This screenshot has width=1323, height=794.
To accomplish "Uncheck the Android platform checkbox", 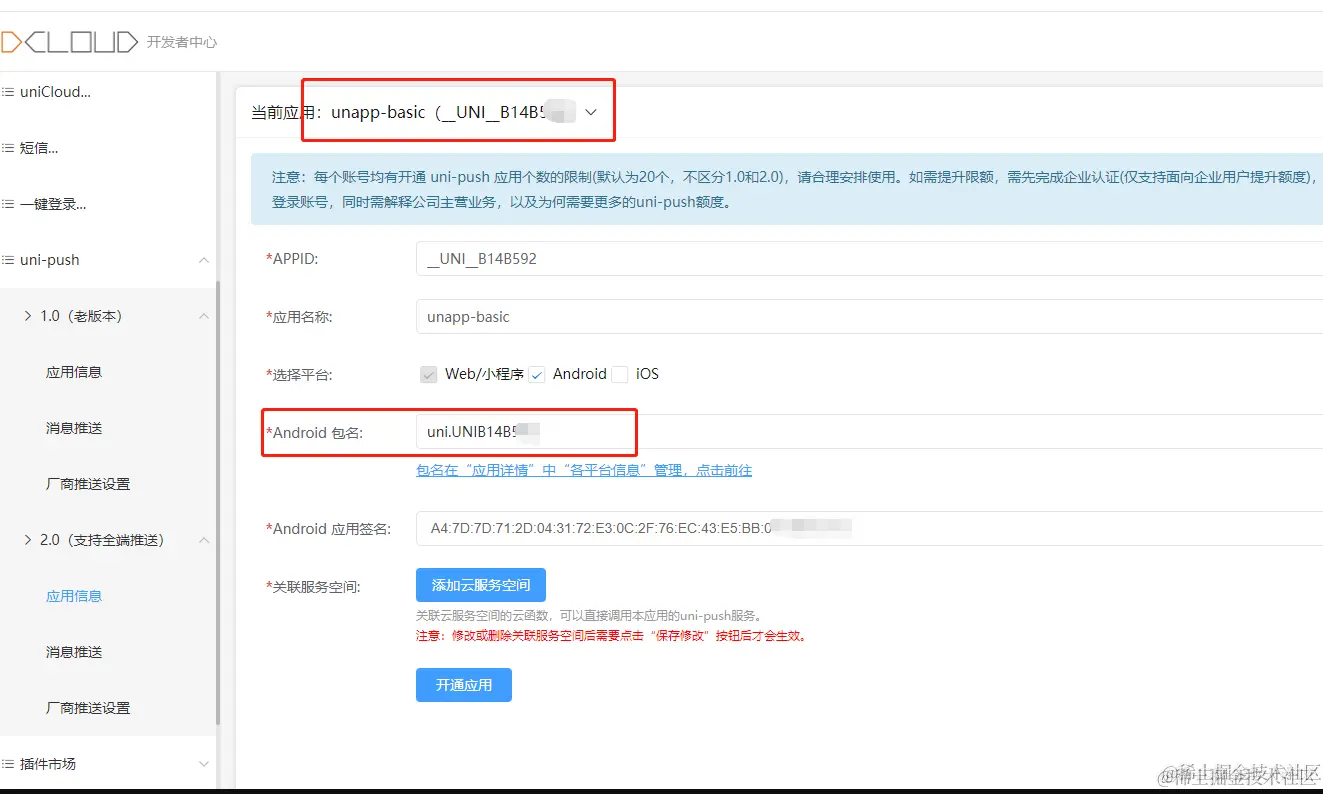I will [537, 375].
